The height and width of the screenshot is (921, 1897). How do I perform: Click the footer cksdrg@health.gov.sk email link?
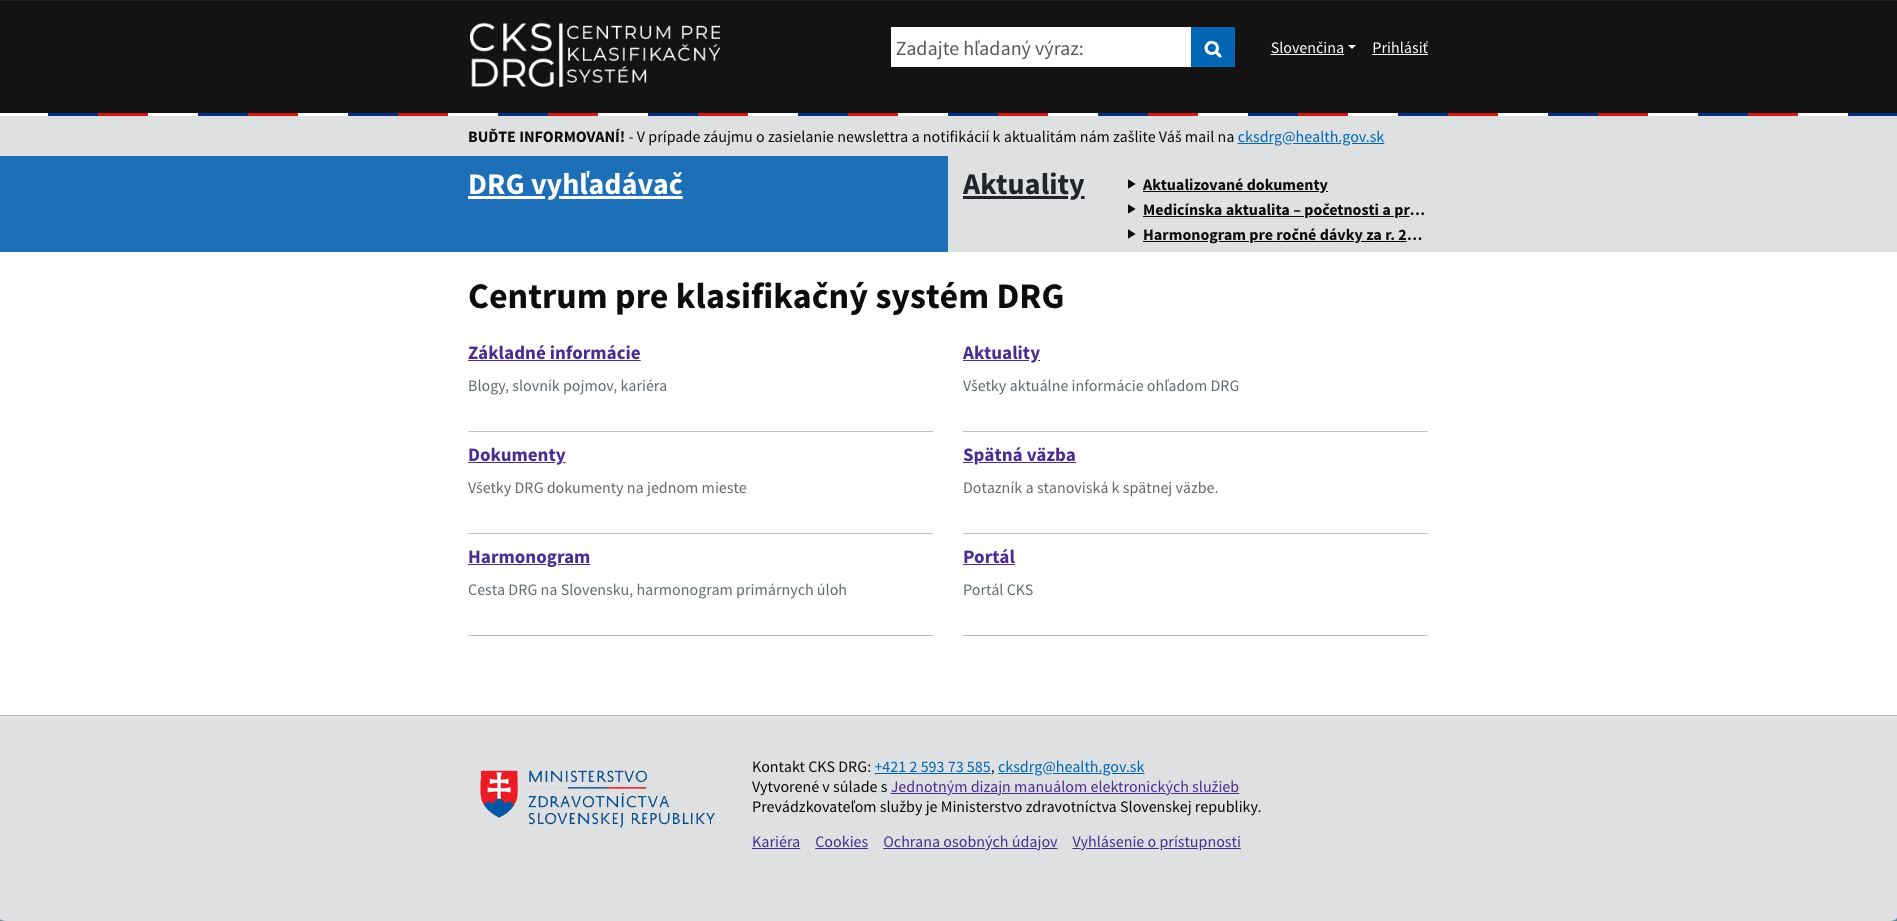coord(1071,766)
